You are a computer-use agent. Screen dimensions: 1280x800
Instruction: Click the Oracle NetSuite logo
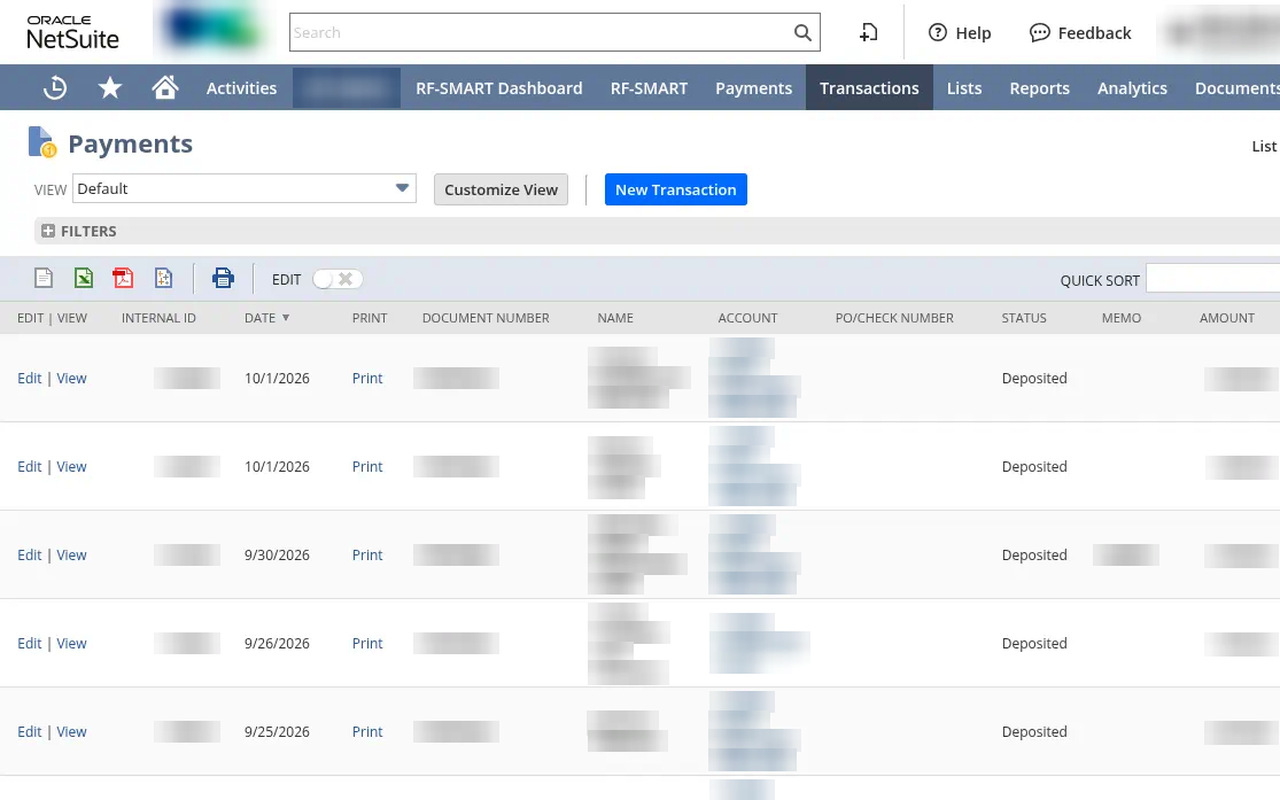click(x=73, y=33)
